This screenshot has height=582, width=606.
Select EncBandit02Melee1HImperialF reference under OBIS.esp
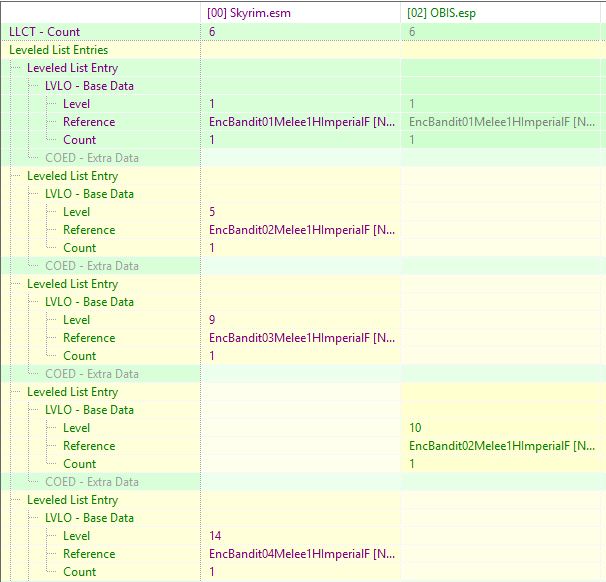pos(502,446)
